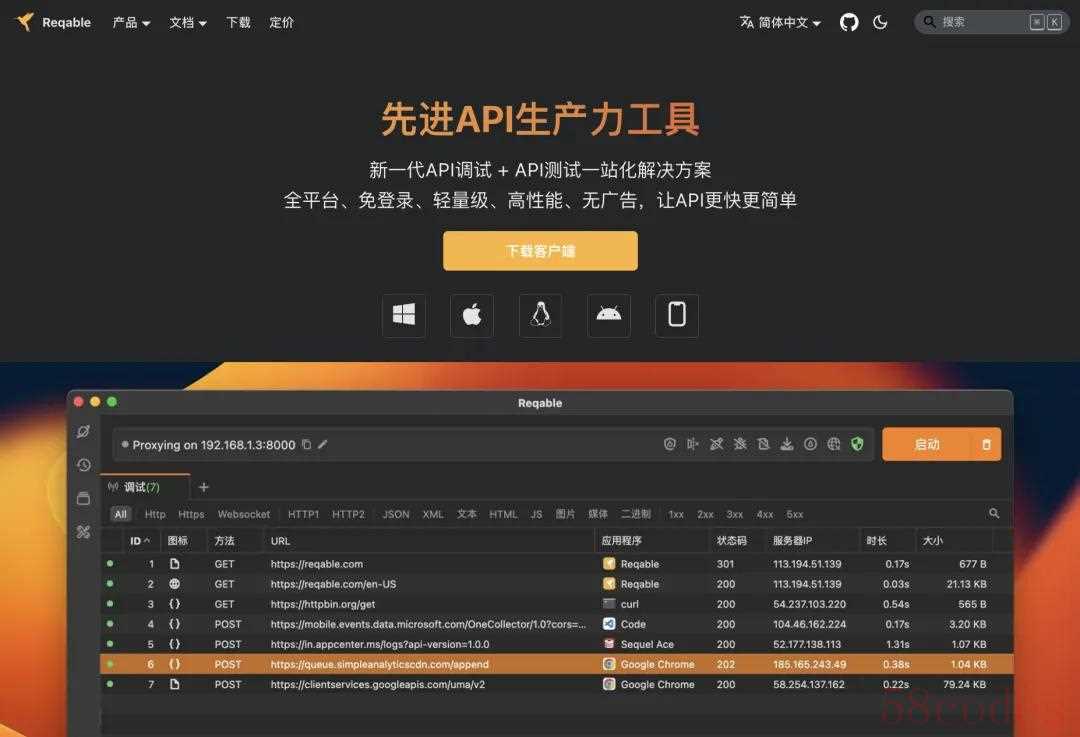Click the Android platform icon

tap(608, 315)
